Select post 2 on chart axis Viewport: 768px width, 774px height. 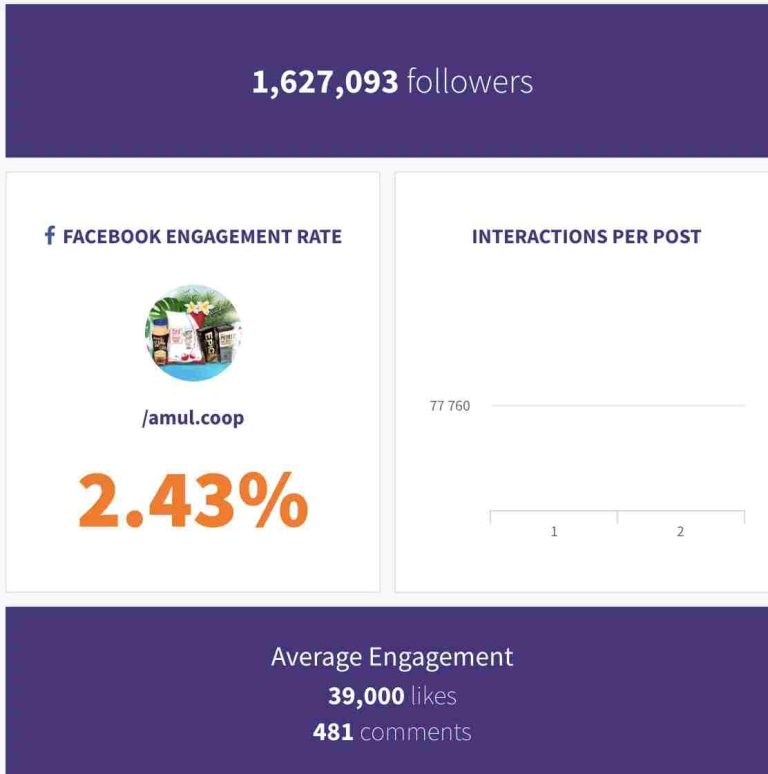[681, 531]
